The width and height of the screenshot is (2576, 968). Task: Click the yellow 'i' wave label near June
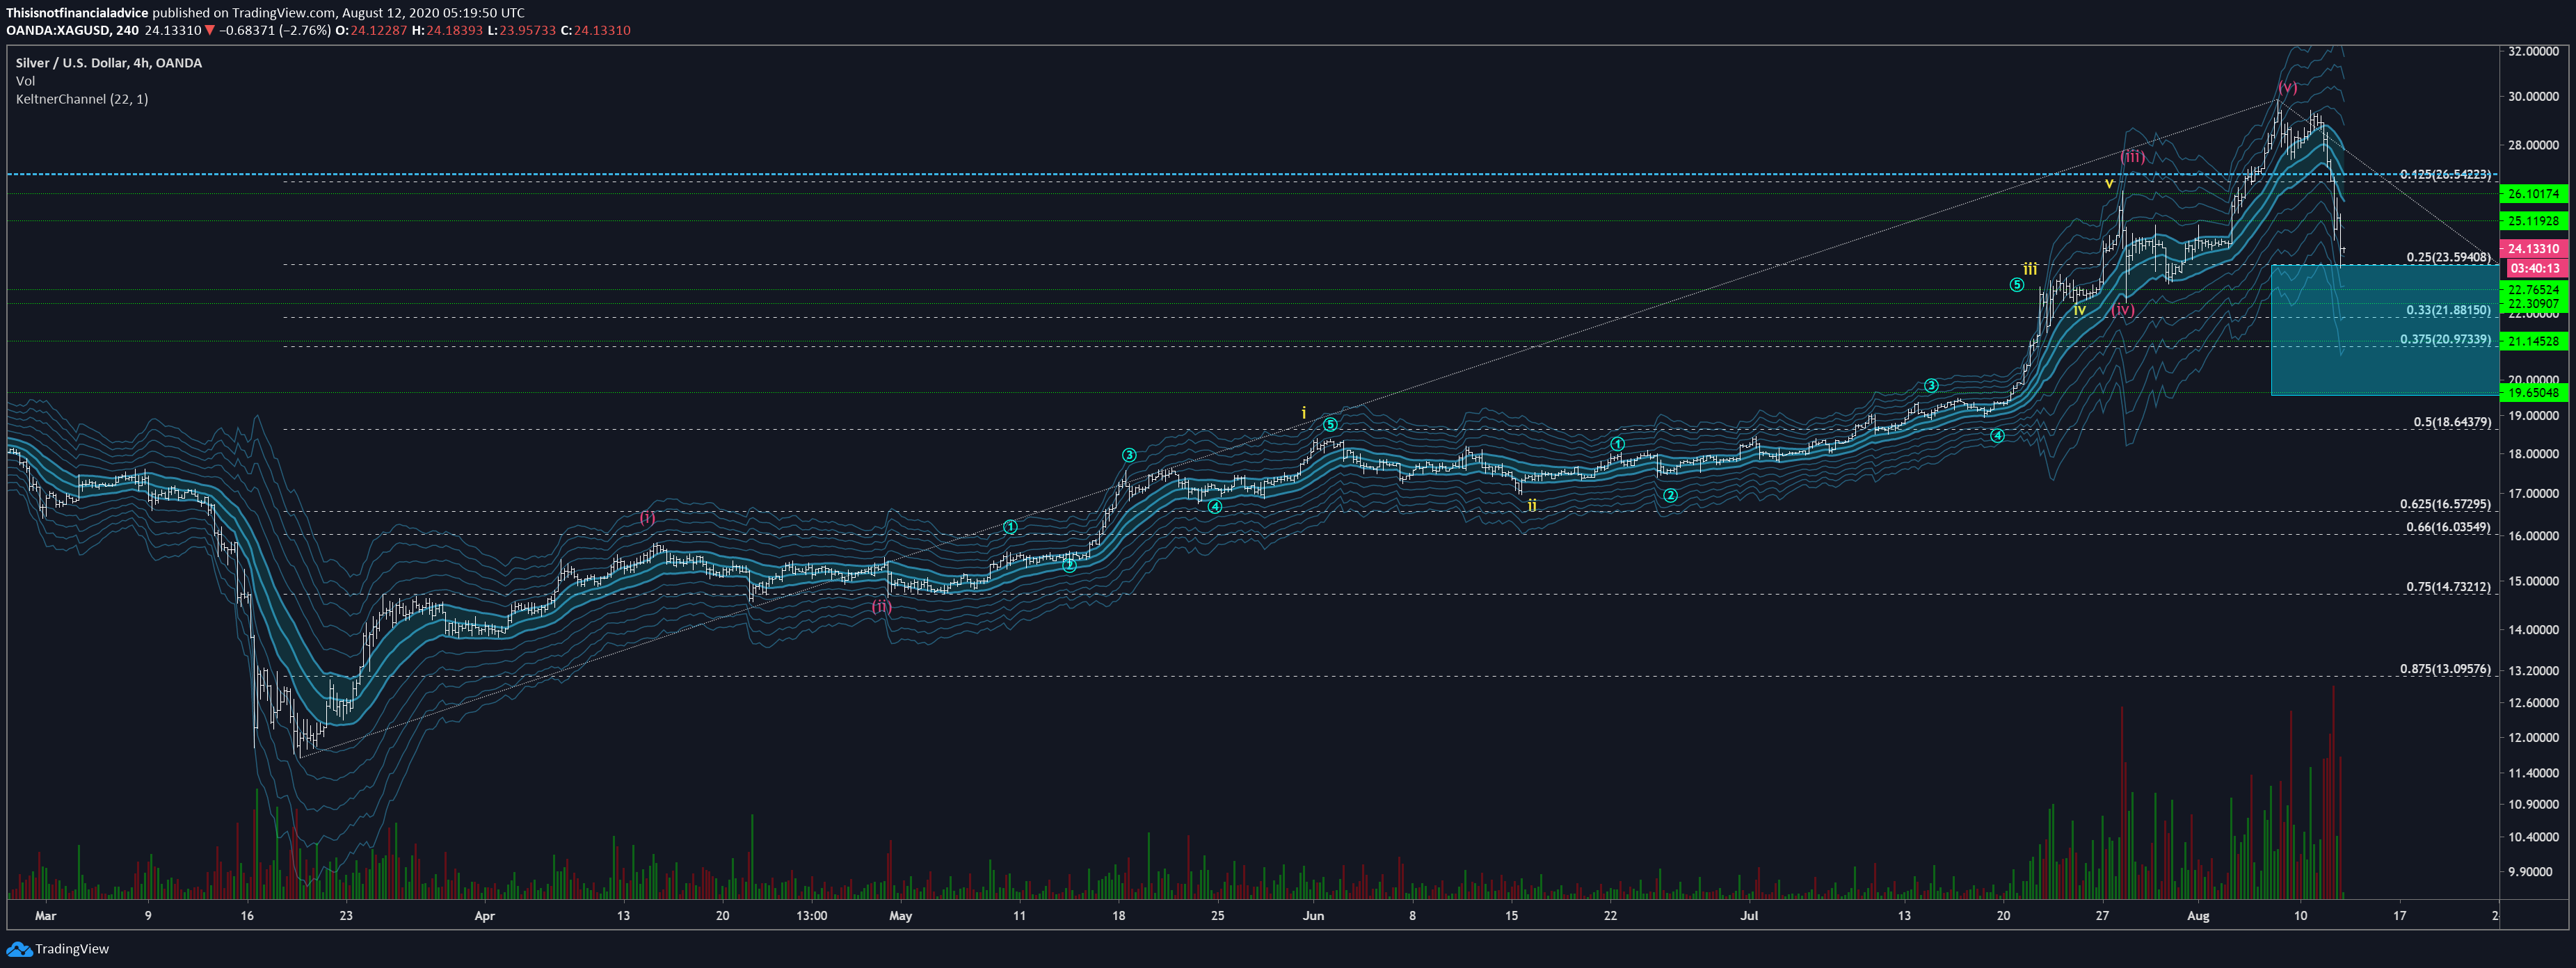[x=1304, y=413]
